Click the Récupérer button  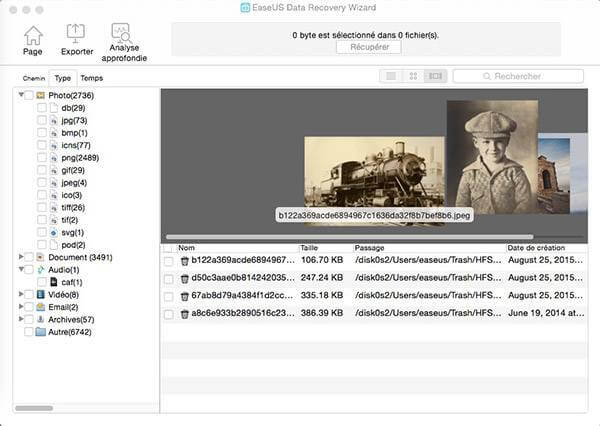[369, 47]
